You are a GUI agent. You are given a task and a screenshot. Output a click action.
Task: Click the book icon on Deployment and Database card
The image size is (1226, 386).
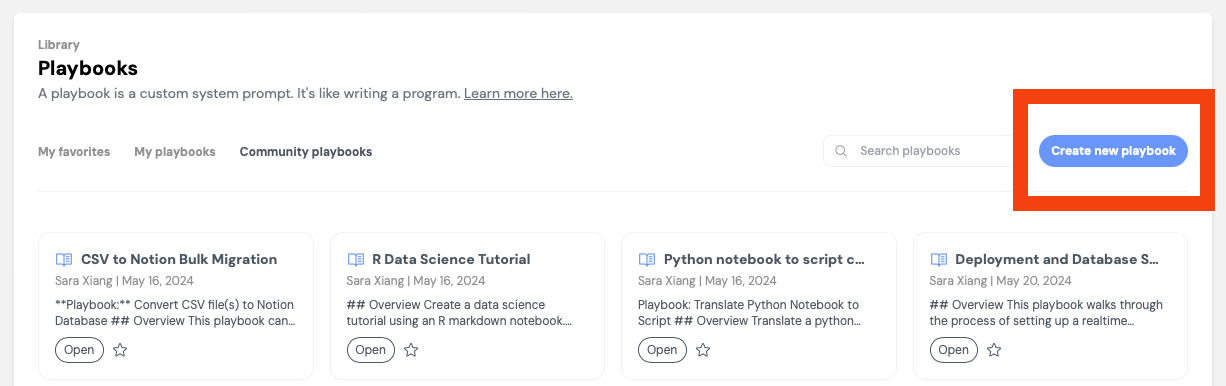(939, 259)
